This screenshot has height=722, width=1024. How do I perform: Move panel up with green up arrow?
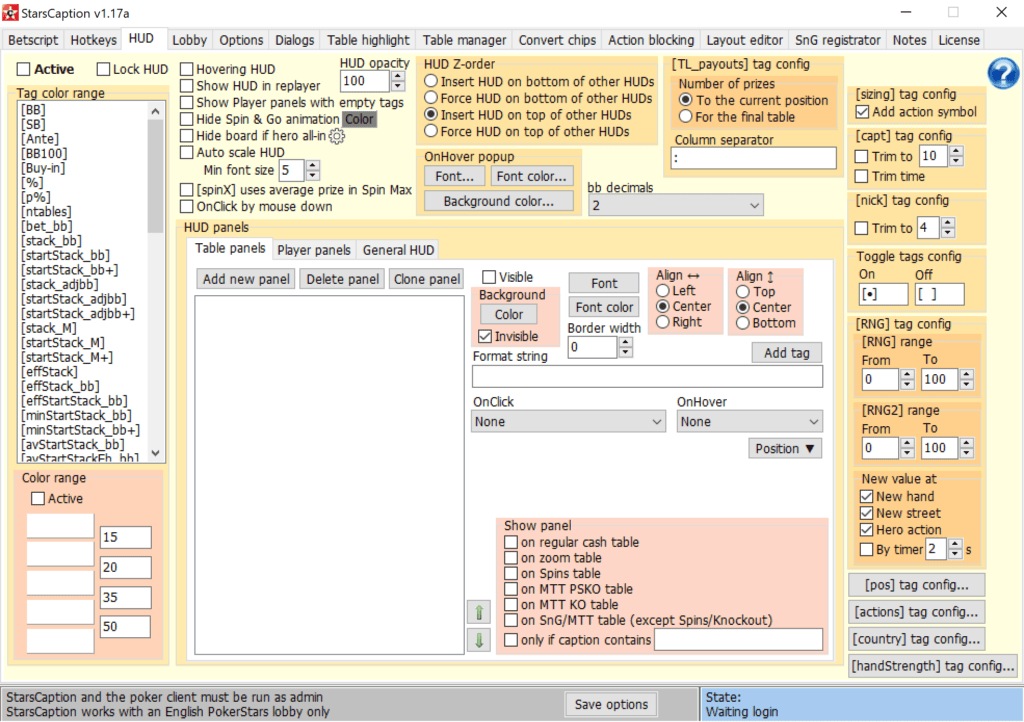tap(479, 612)
